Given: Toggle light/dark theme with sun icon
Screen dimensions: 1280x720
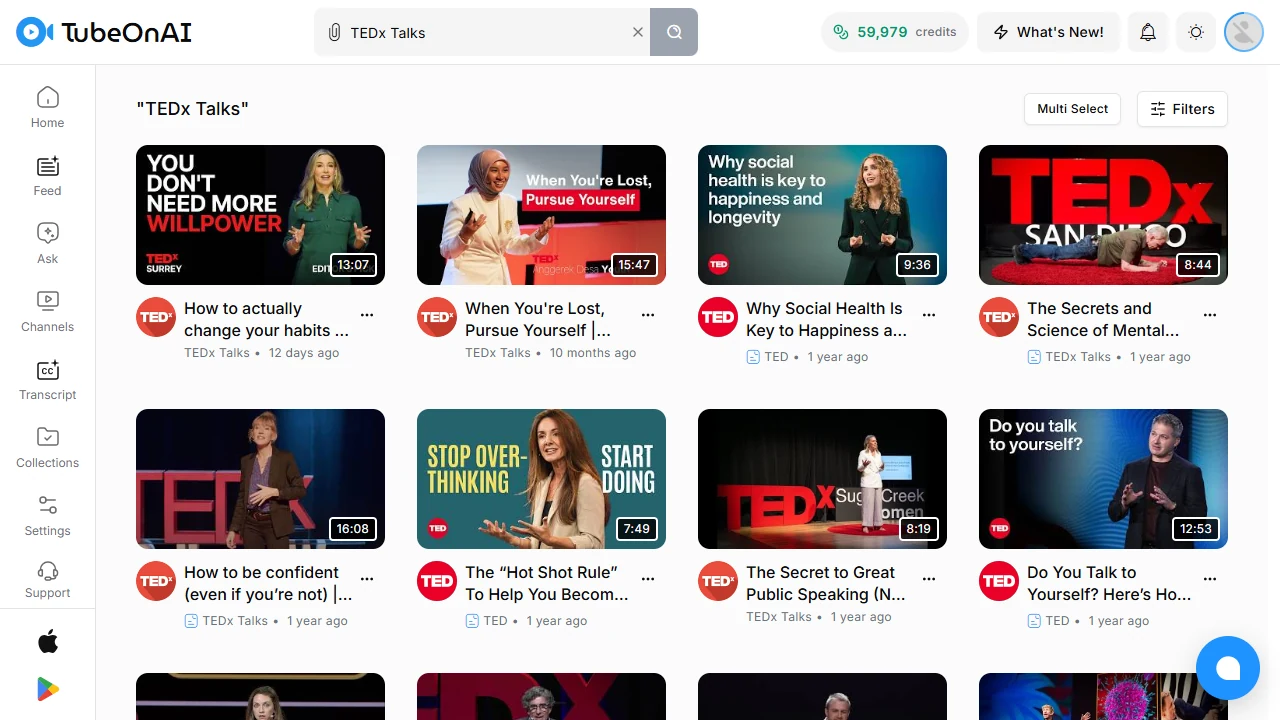Looking at the screenshot, I should click(x=1196, y=32).
